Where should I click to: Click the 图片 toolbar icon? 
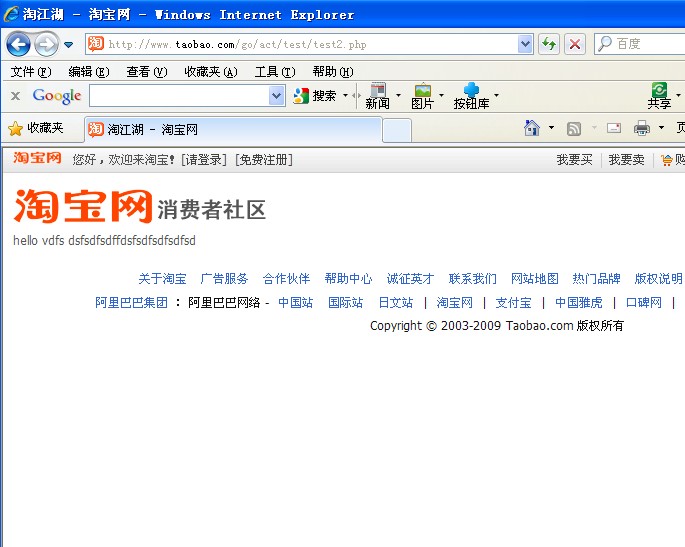pos(422,96)
